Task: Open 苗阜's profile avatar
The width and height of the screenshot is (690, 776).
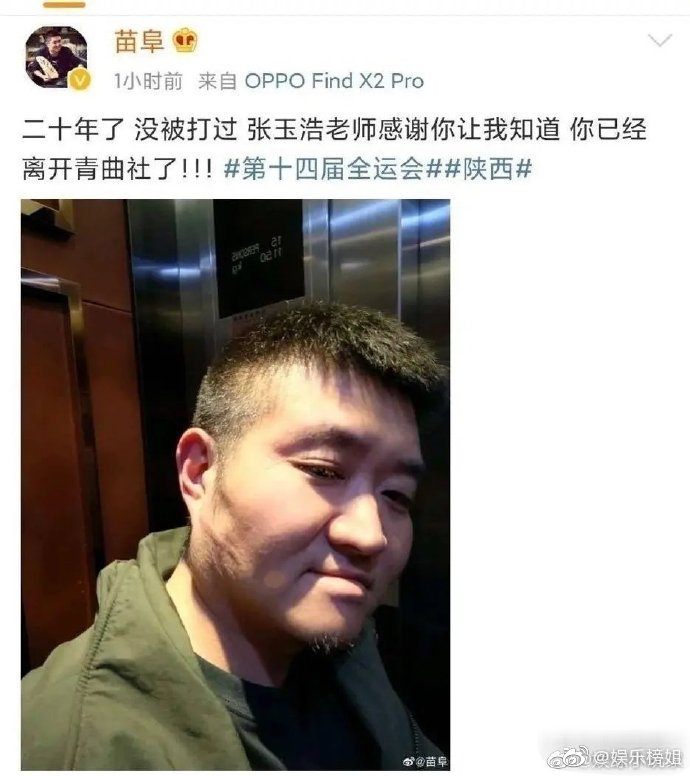Action: point(56,57)
